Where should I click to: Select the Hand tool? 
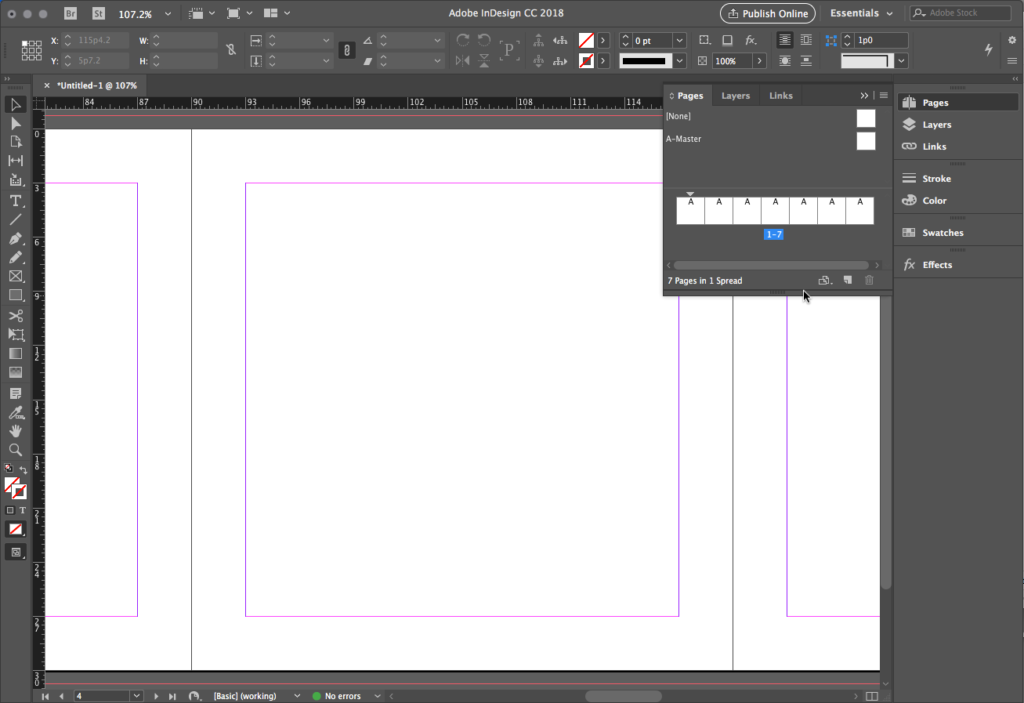[16, 431]
